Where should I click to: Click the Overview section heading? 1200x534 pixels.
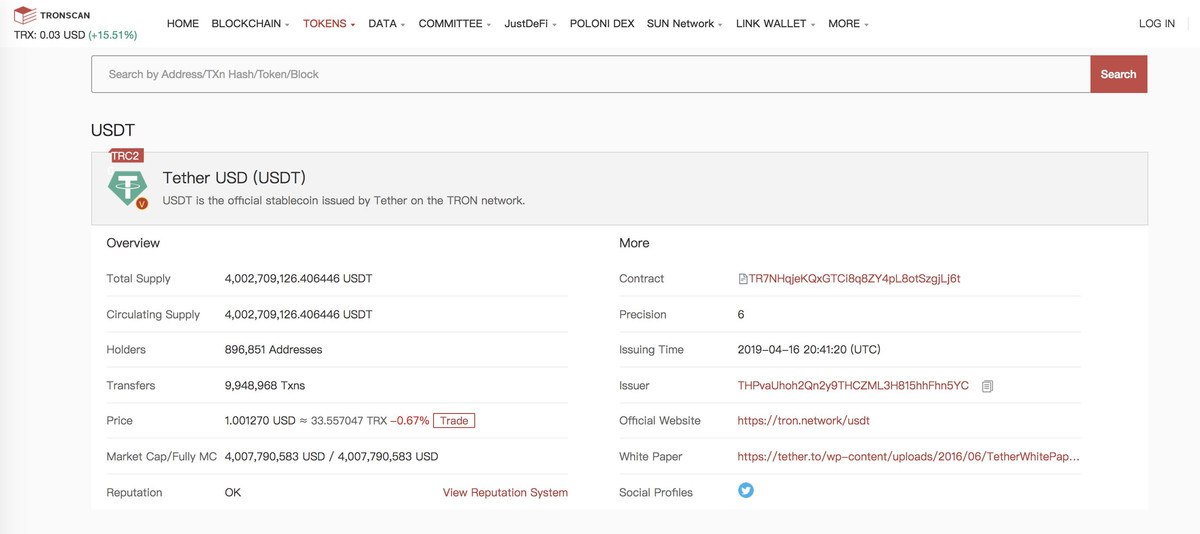click(133, 243)
